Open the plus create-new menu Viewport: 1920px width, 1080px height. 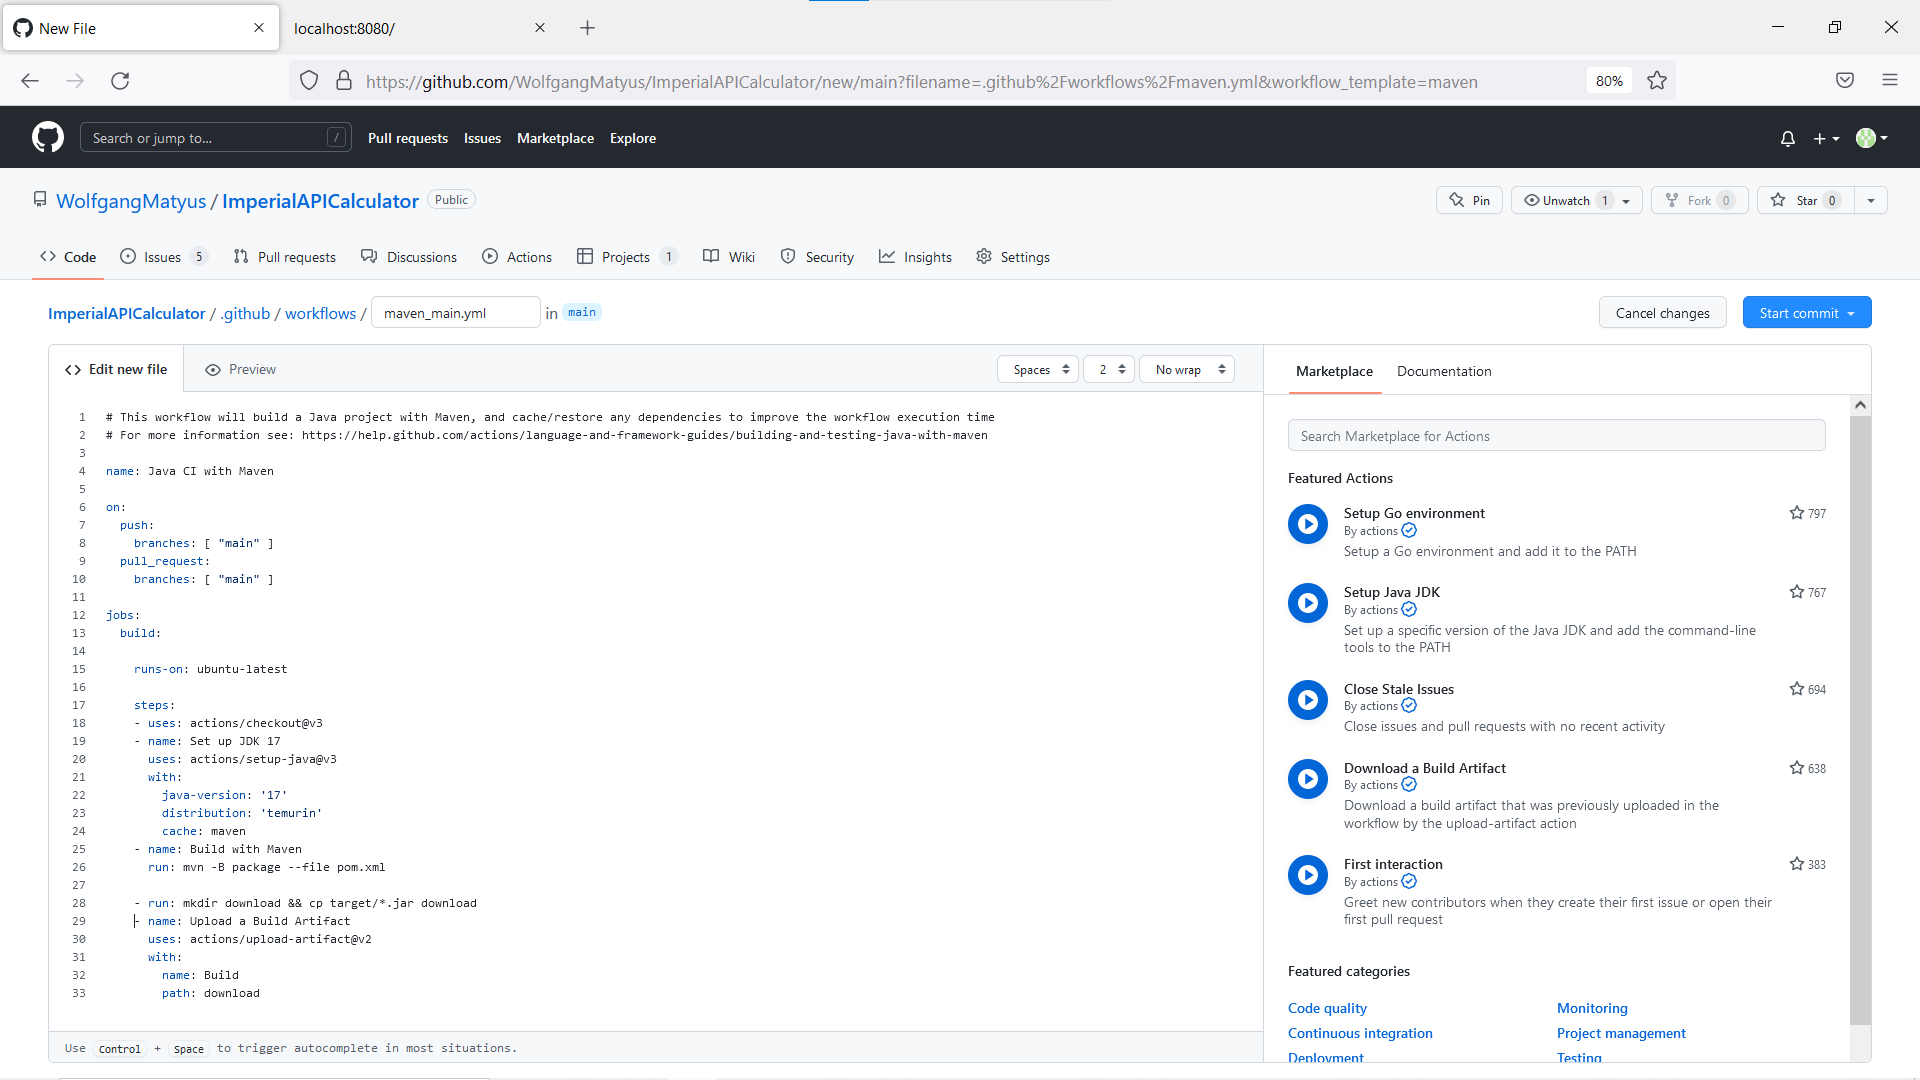point(1826,138)
